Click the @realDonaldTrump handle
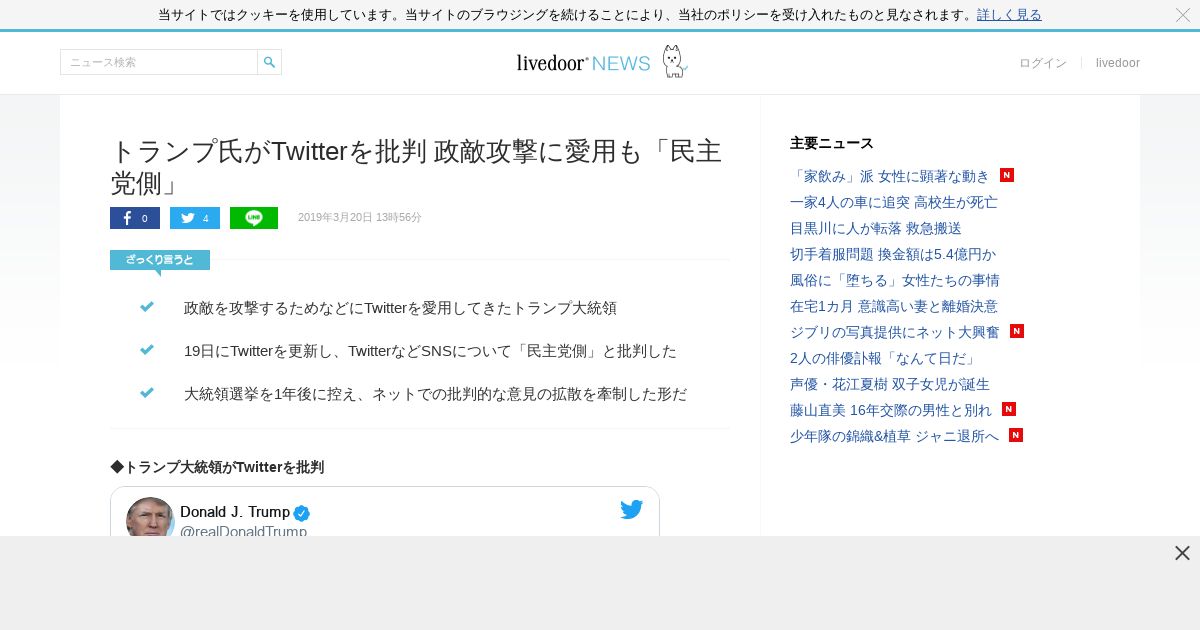The height and width of the screenshot is (630, 1200). [243, 531]
